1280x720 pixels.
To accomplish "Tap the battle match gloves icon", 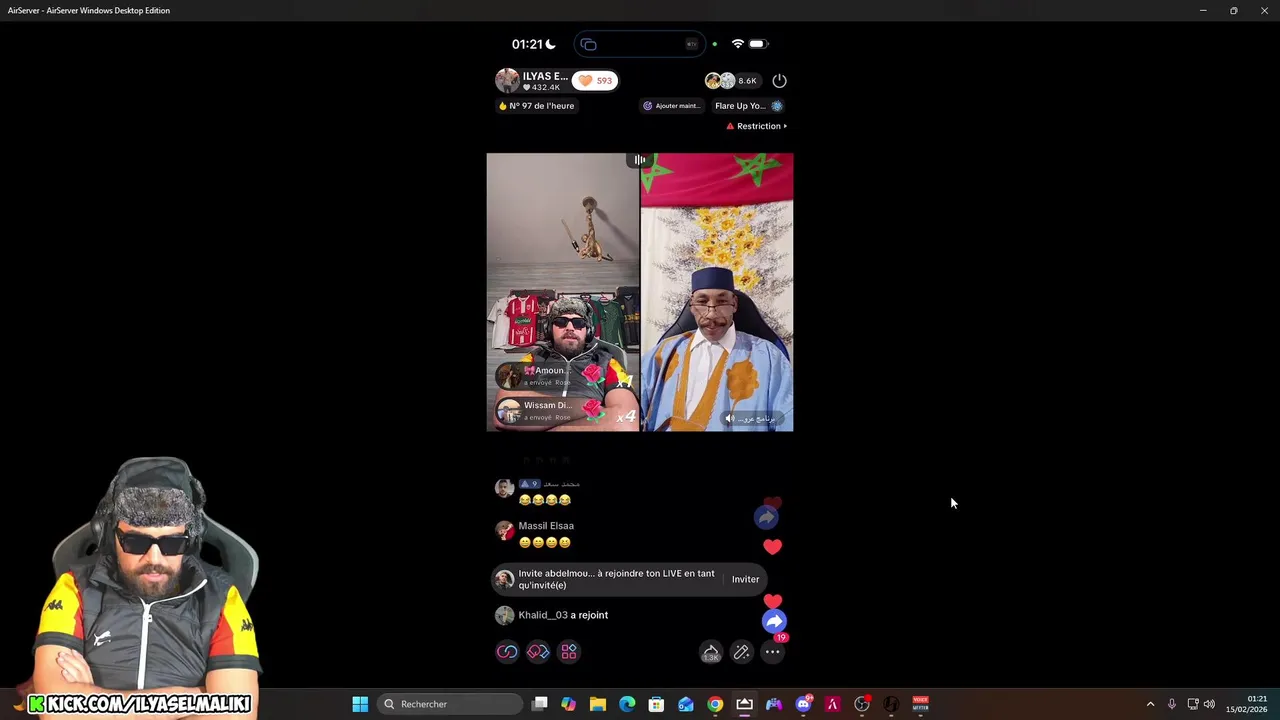I will point(538,652).
